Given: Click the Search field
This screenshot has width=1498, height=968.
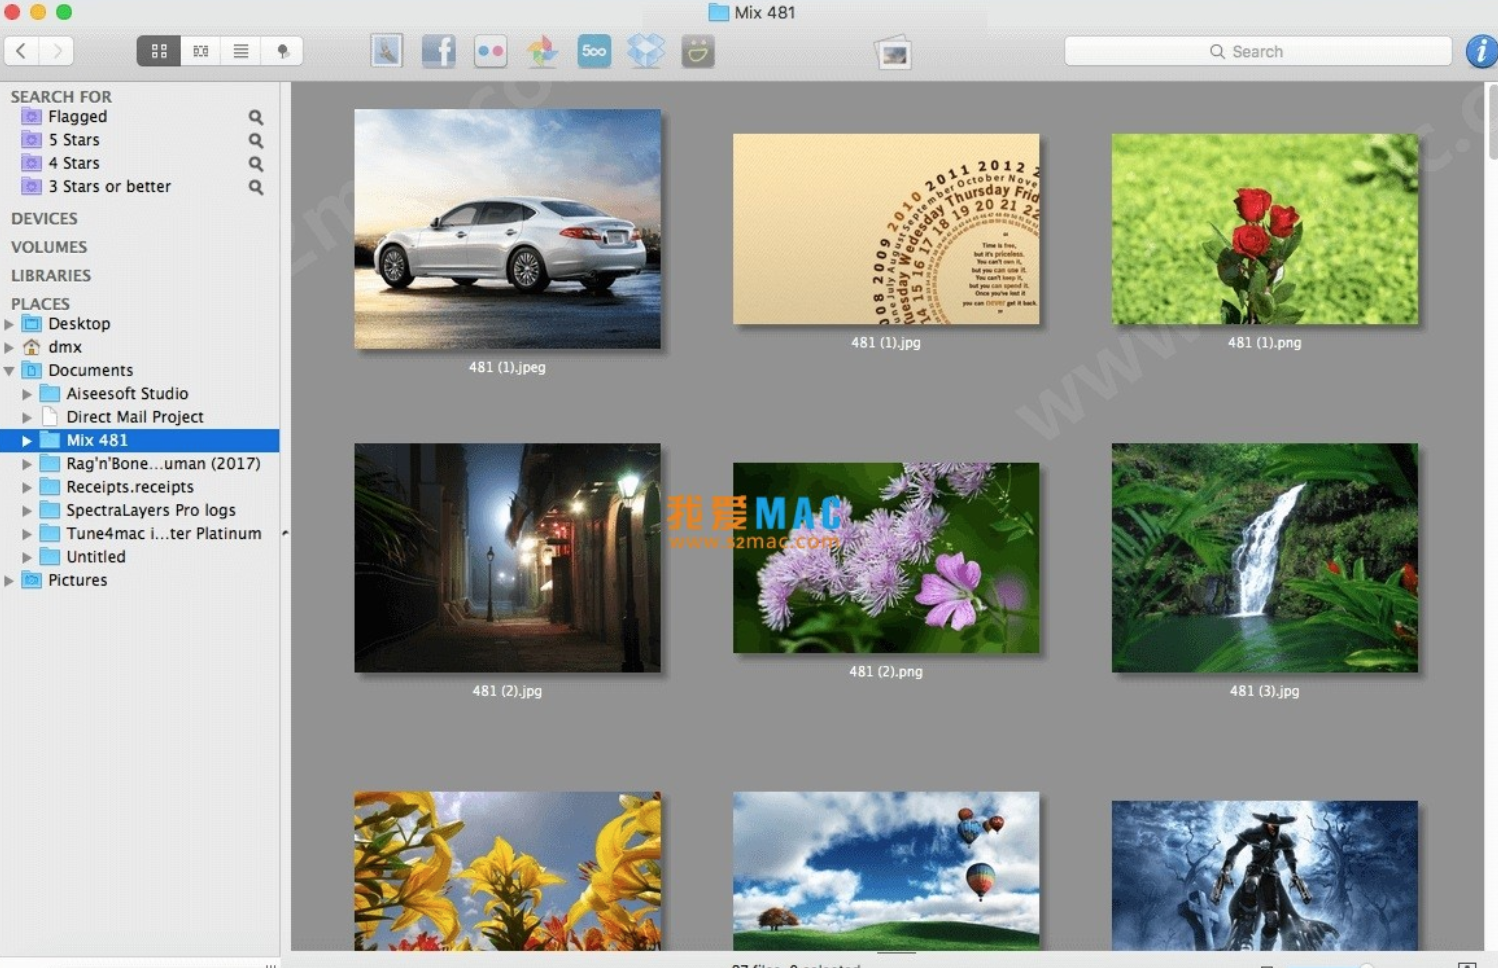Looking at the screenshot, I should [x=1257, y=51].
